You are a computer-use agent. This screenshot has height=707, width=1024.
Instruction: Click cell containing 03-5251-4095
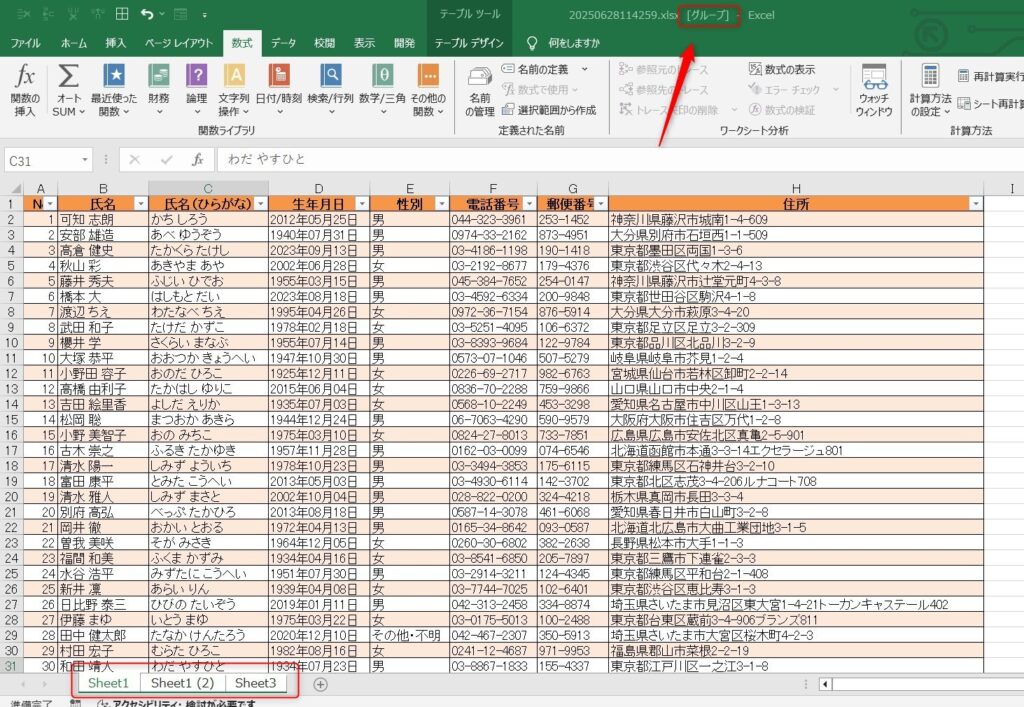tap(493, 327)
